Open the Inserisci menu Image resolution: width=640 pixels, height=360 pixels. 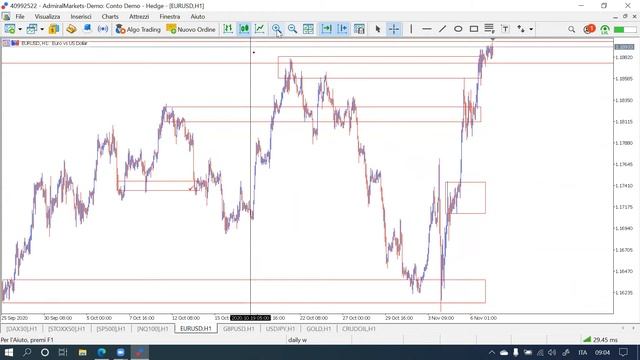click(x=81, y=17)
